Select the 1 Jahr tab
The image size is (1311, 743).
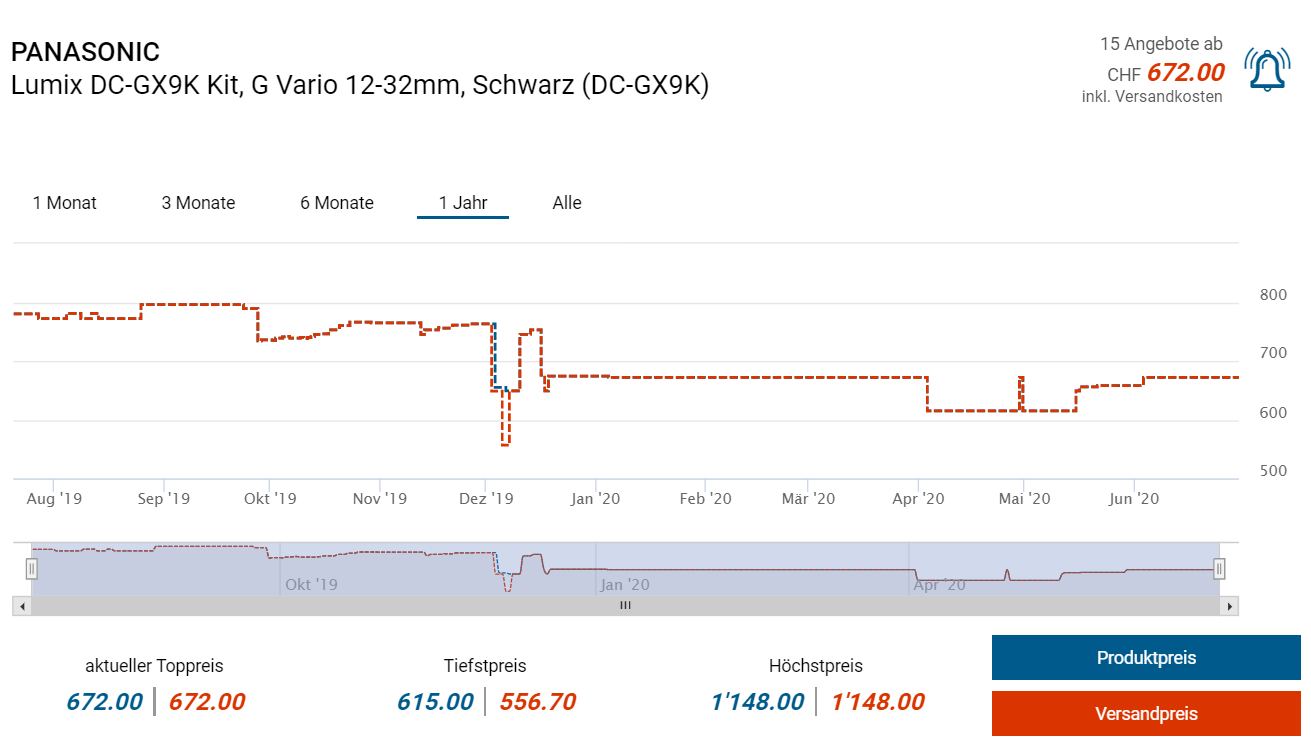point(463,203)
